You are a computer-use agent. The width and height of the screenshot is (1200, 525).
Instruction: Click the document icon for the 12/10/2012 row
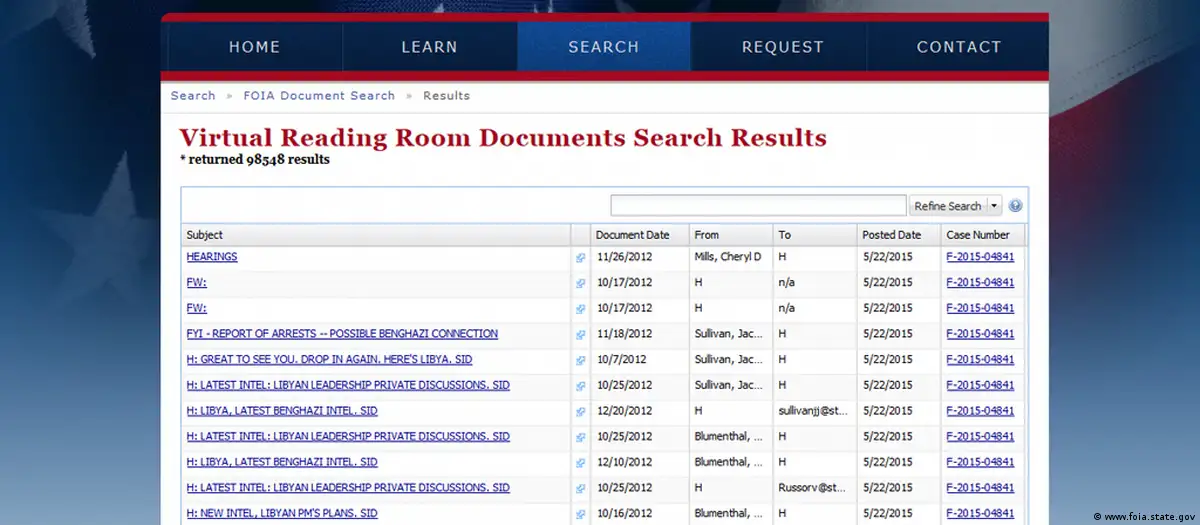click(580, 463)
